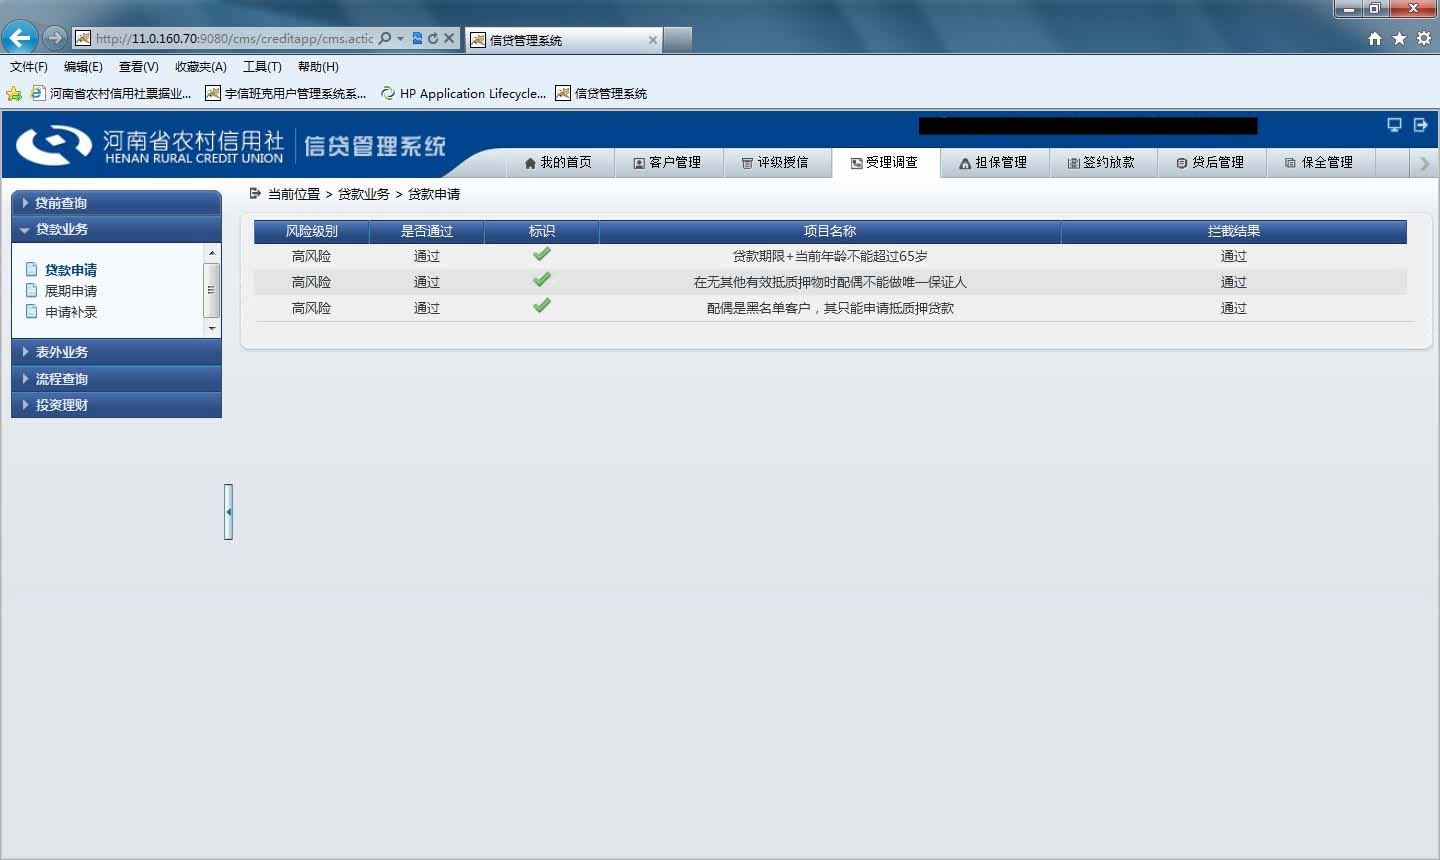The image size is (1440, 860).
Task: Open the 工具(T) menu
Action: point(262,67)
